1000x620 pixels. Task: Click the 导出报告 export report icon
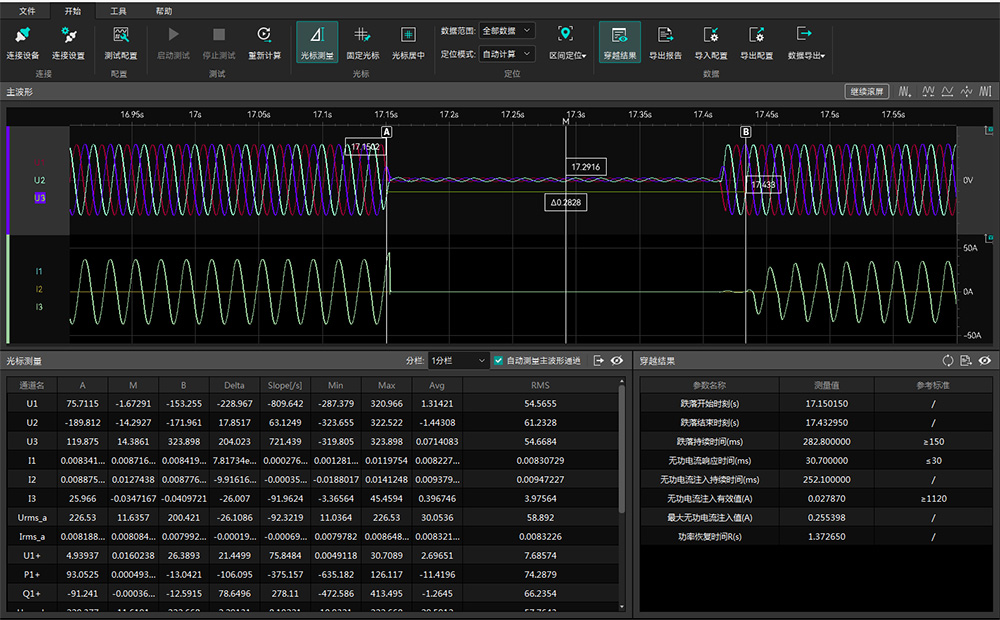click(x=665, y=35)
